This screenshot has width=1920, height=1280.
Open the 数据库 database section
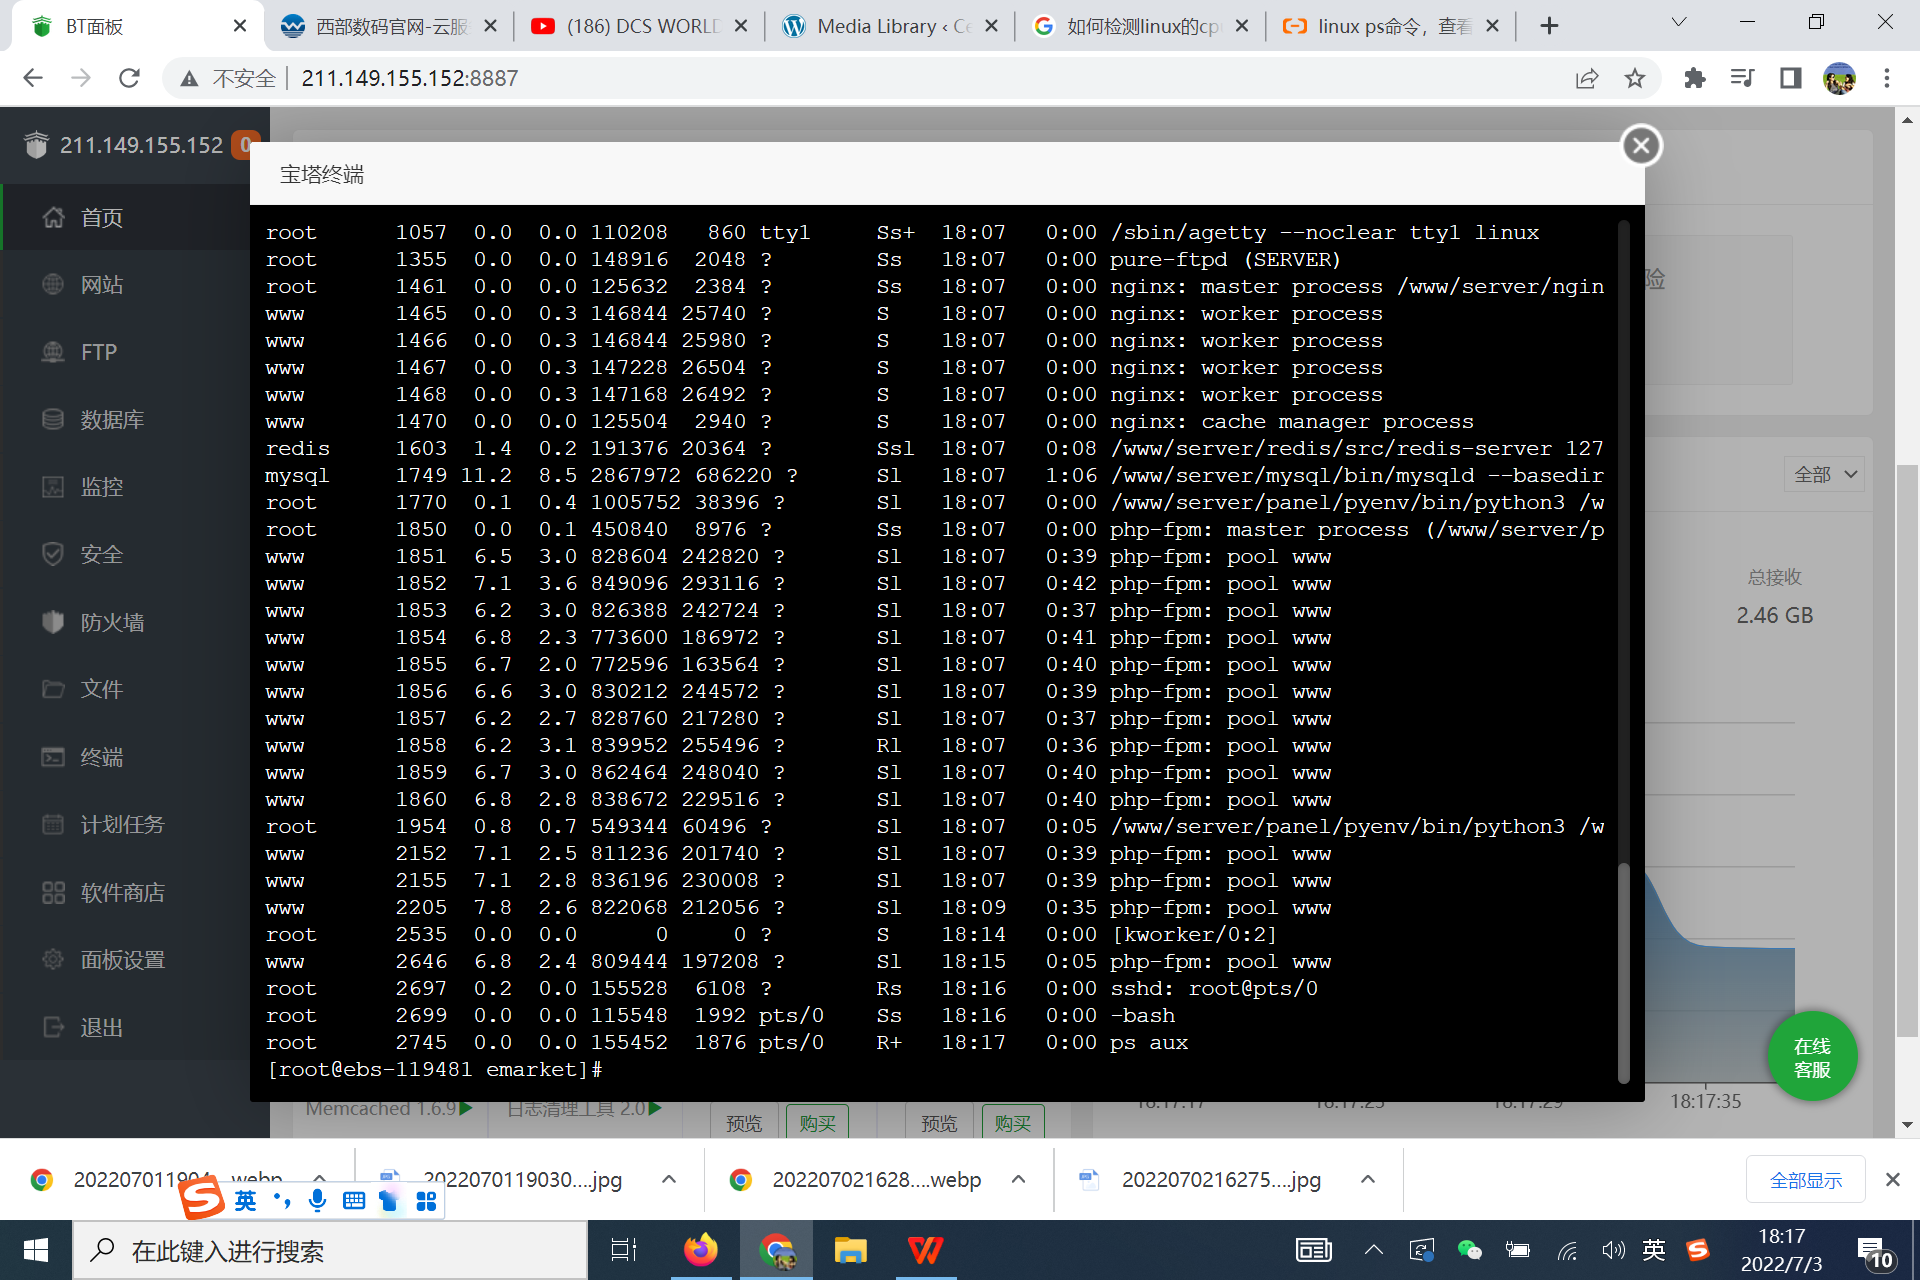pos(111,420)
